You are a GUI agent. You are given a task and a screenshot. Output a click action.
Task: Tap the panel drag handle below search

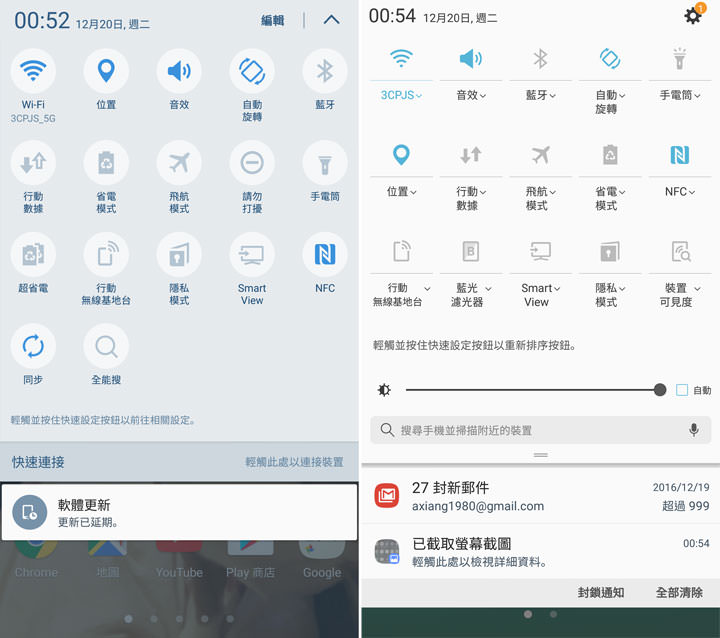[x=540, y=455]
